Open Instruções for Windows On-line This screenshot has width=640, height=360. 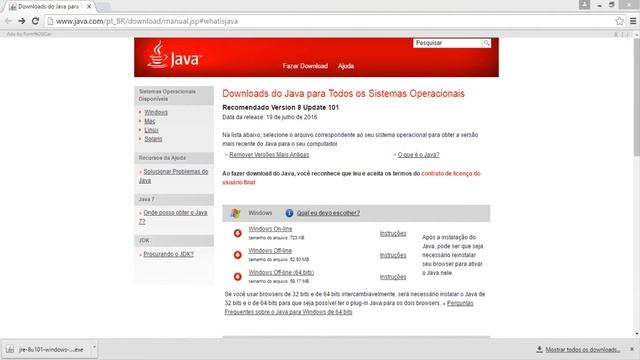393,233
